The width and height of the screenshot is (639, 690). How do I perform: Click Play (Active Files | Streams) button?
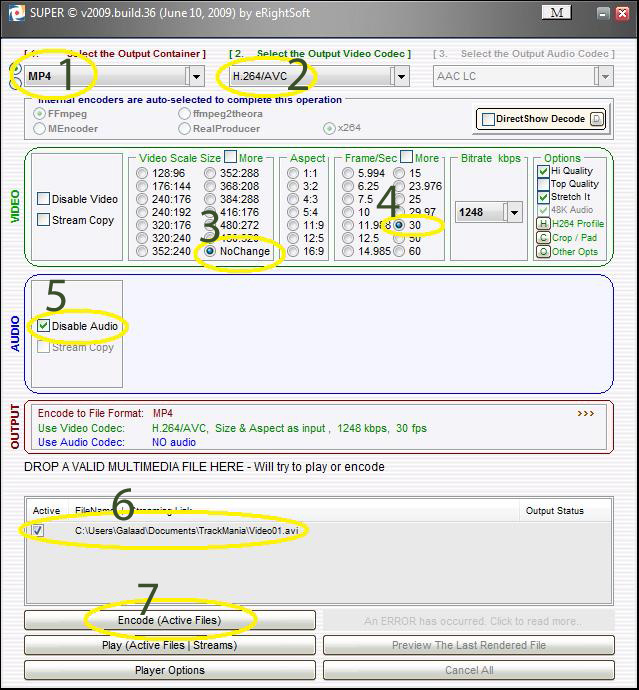coord(170,645)
